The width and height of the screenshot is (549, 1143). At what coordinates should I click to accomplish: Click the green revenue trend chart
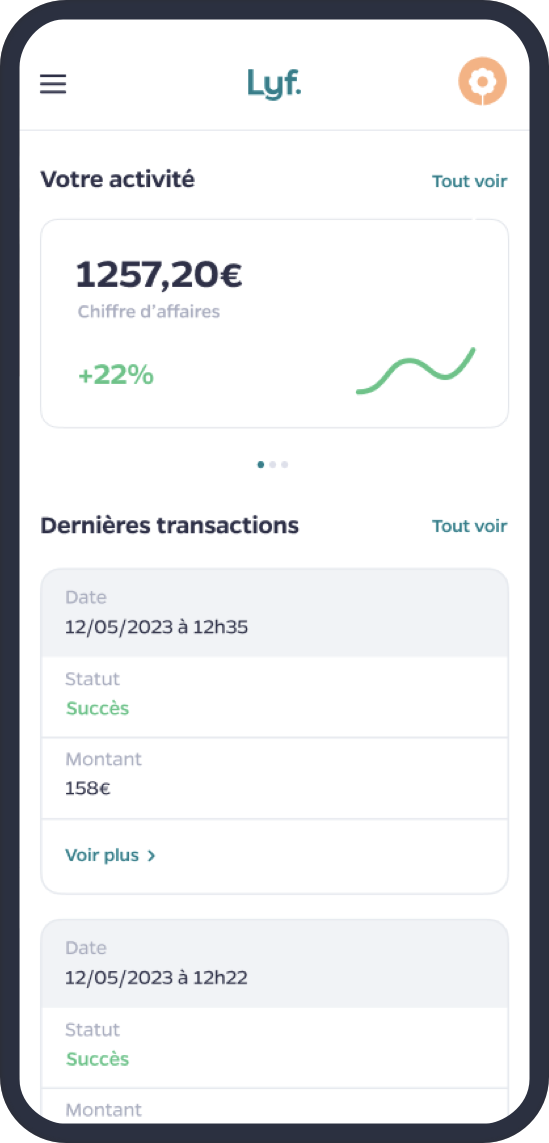pyautogui.click(x=416, y=372)
